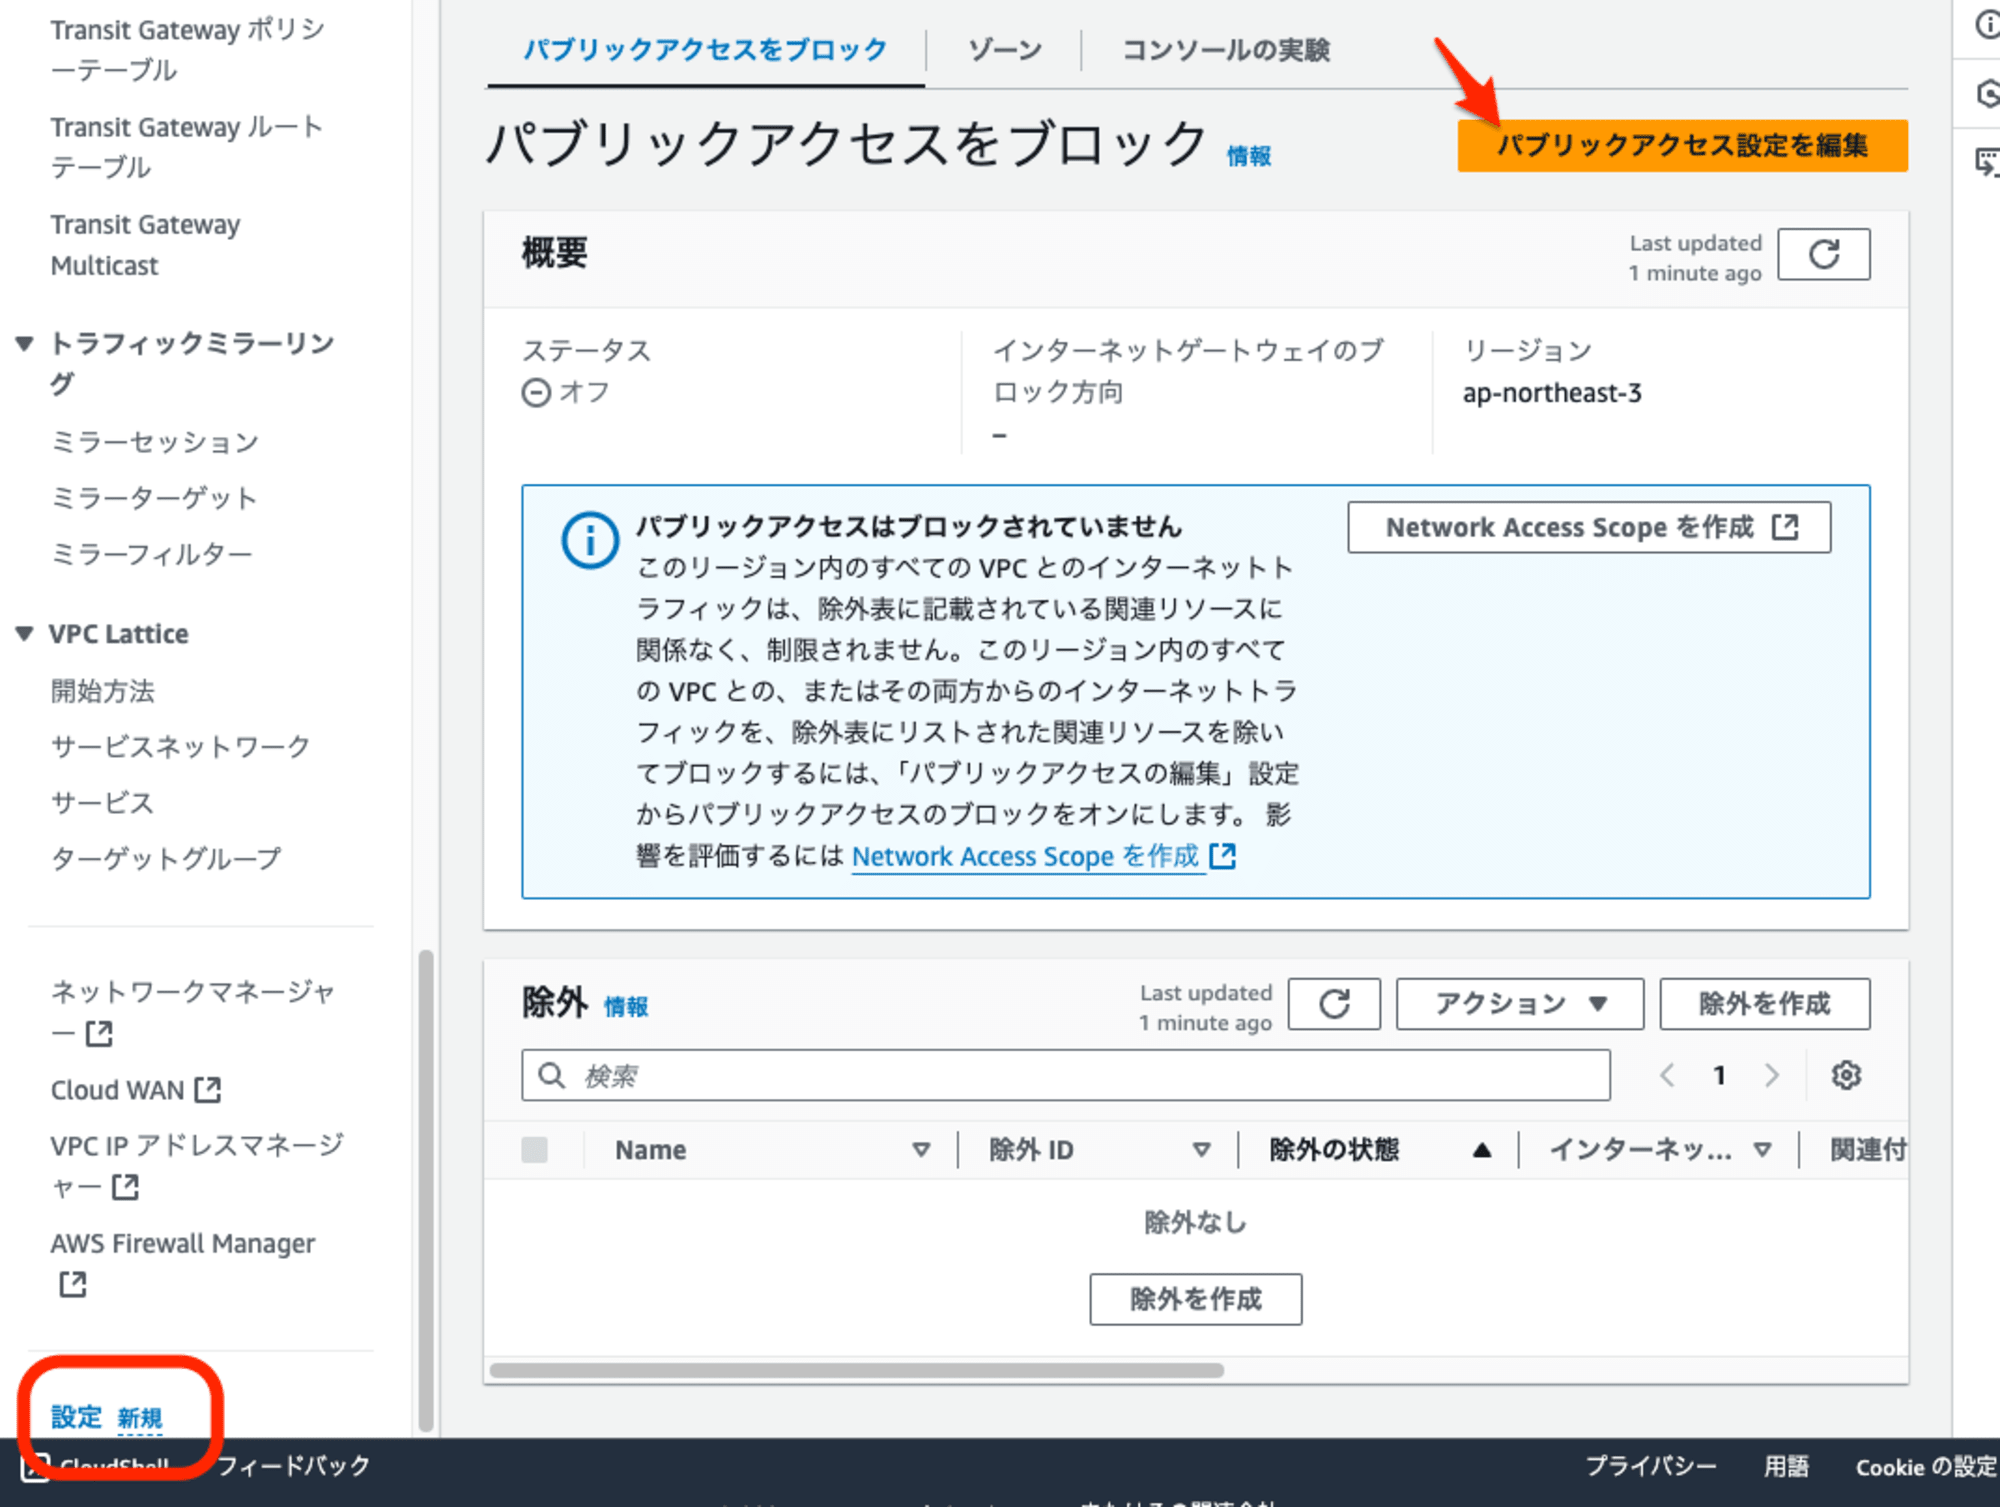
Task: Open 情報 link next to page title
Action: pyautogui.click(x=1249, y=156)
